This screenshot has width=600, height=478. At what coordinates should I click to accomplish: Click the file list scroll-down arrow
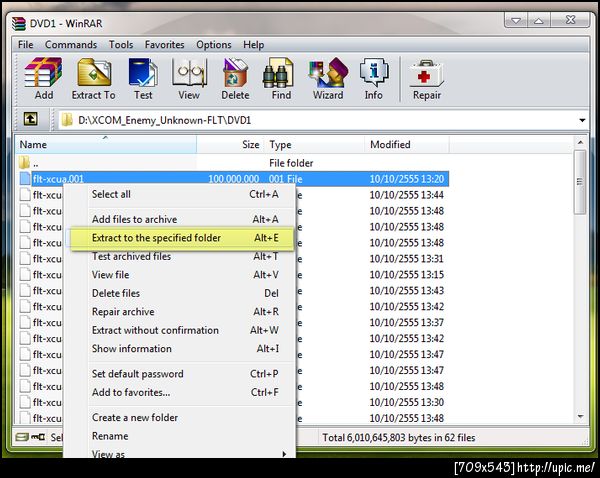click(x=580, y=416)
